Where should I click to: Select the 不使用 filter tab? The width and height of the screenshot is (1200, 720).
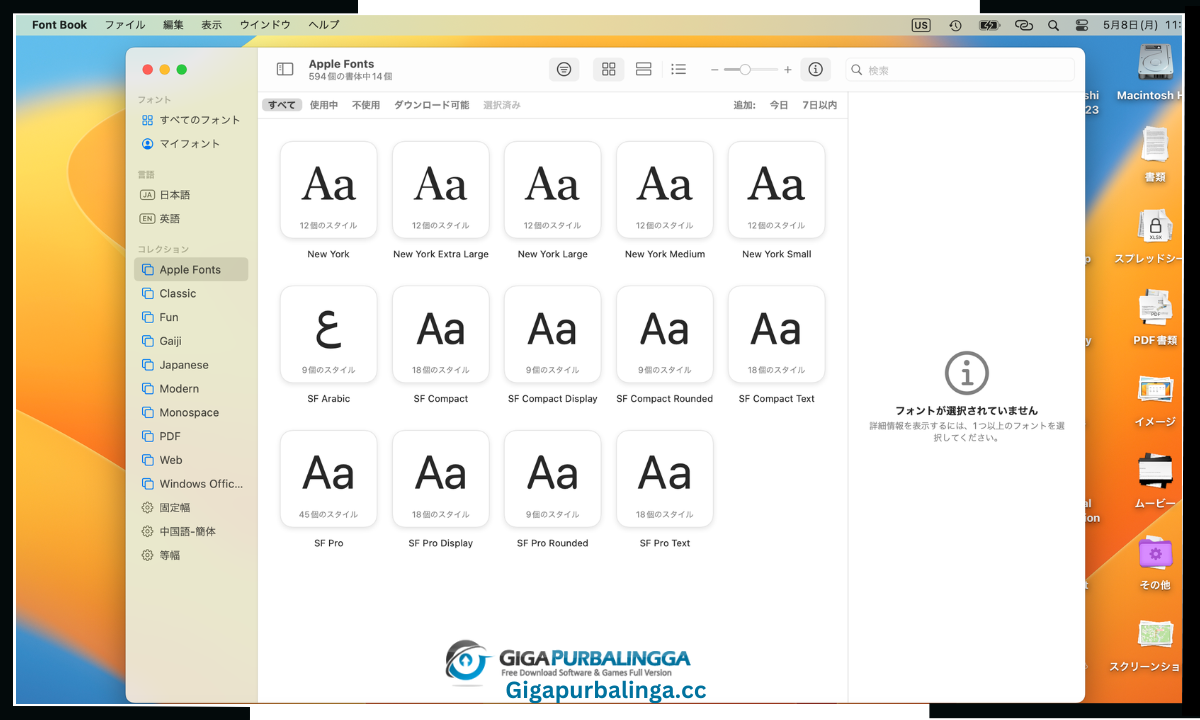pyautogui.click(x=366, y=105)
